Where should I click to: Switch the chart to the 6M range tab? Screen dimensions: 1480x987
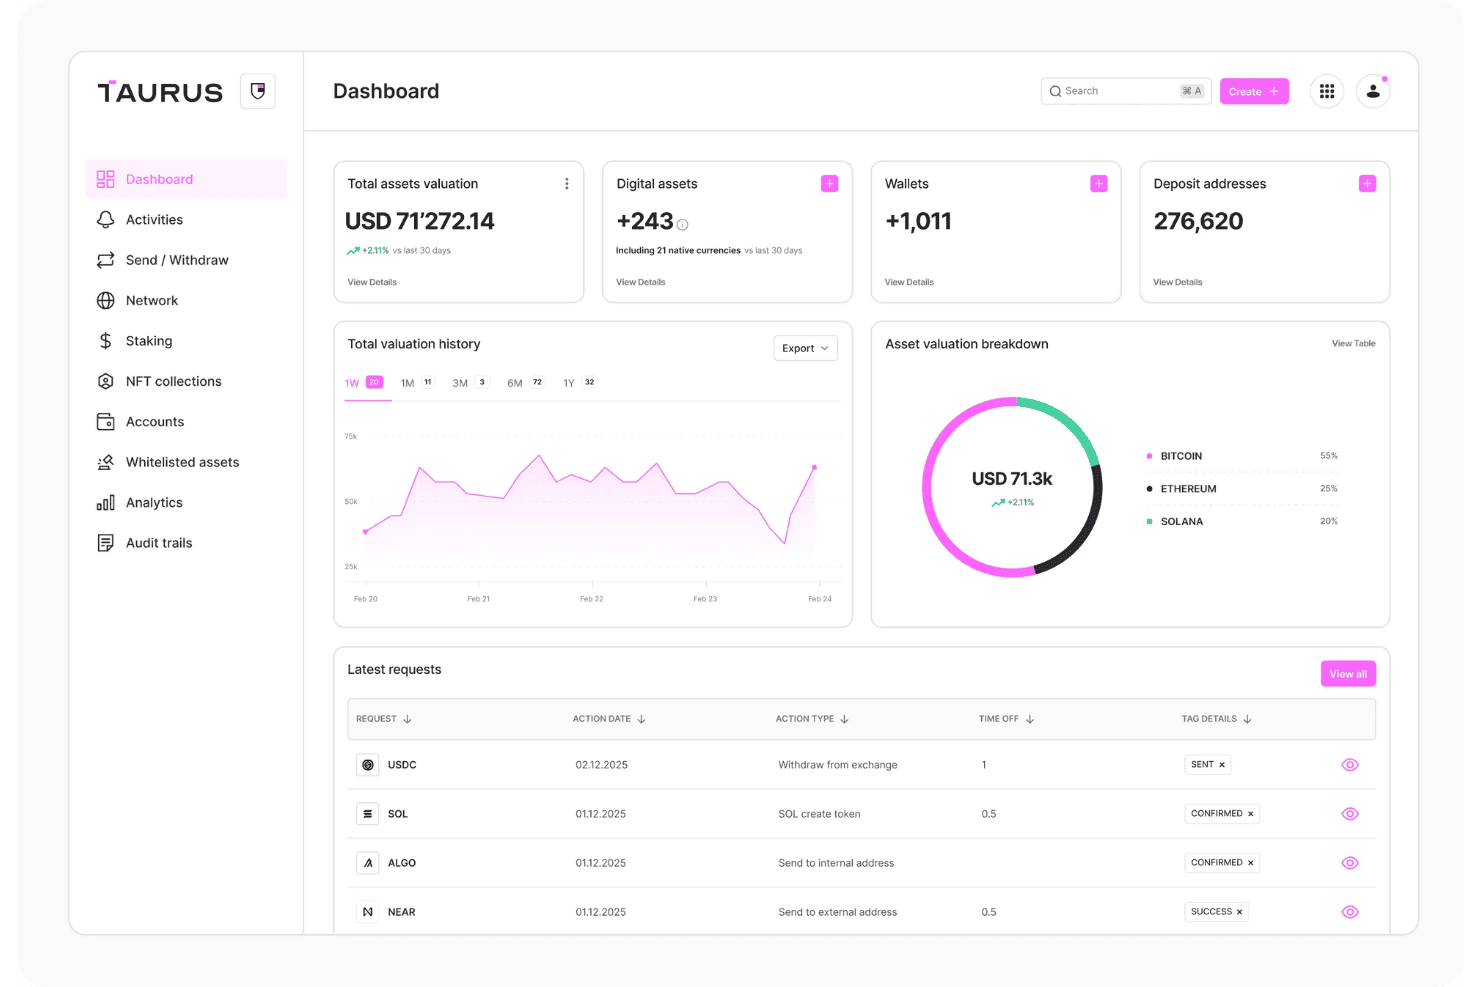525,383
